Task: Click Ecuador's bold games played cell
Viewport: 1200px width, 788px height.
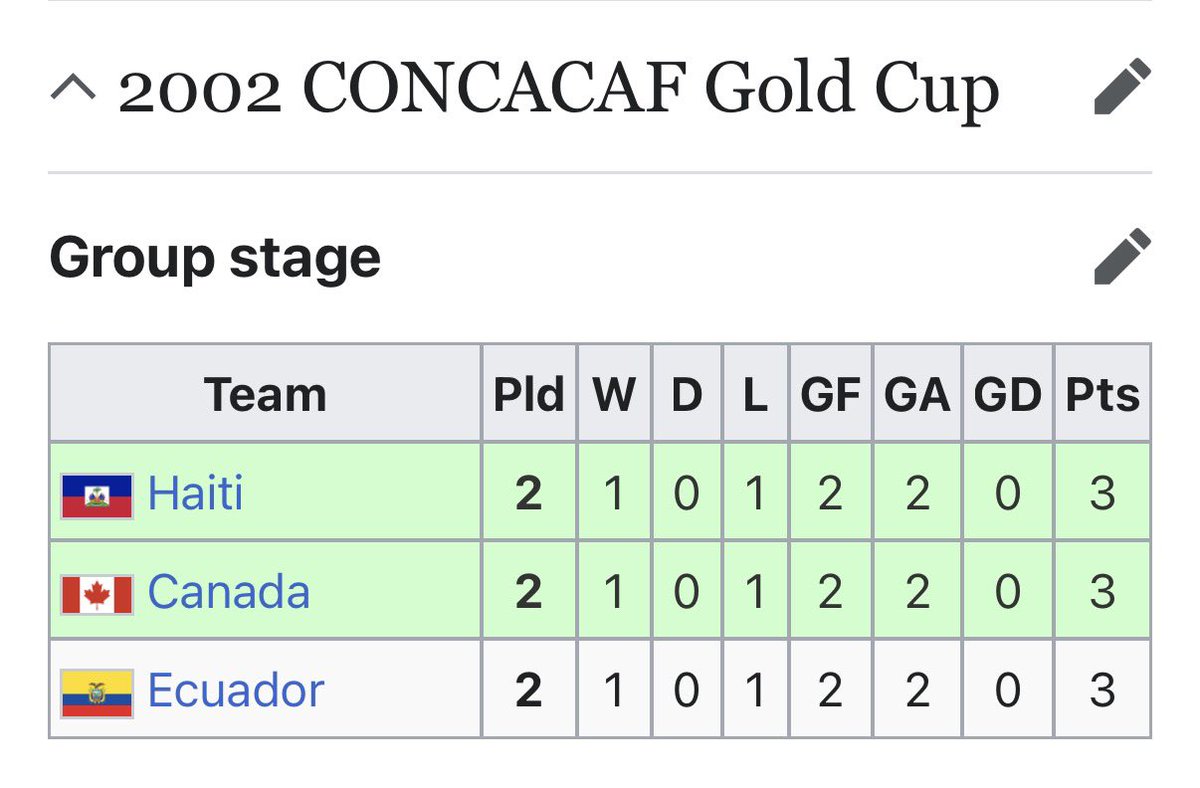Action: 529,690
